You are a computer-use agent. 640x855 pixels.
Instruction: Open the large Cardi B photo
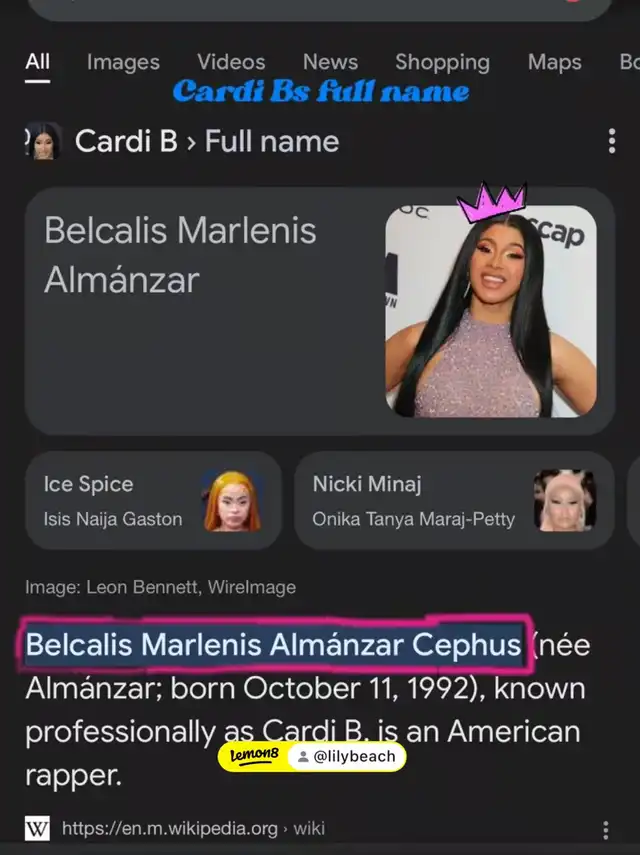click(491, 311)
